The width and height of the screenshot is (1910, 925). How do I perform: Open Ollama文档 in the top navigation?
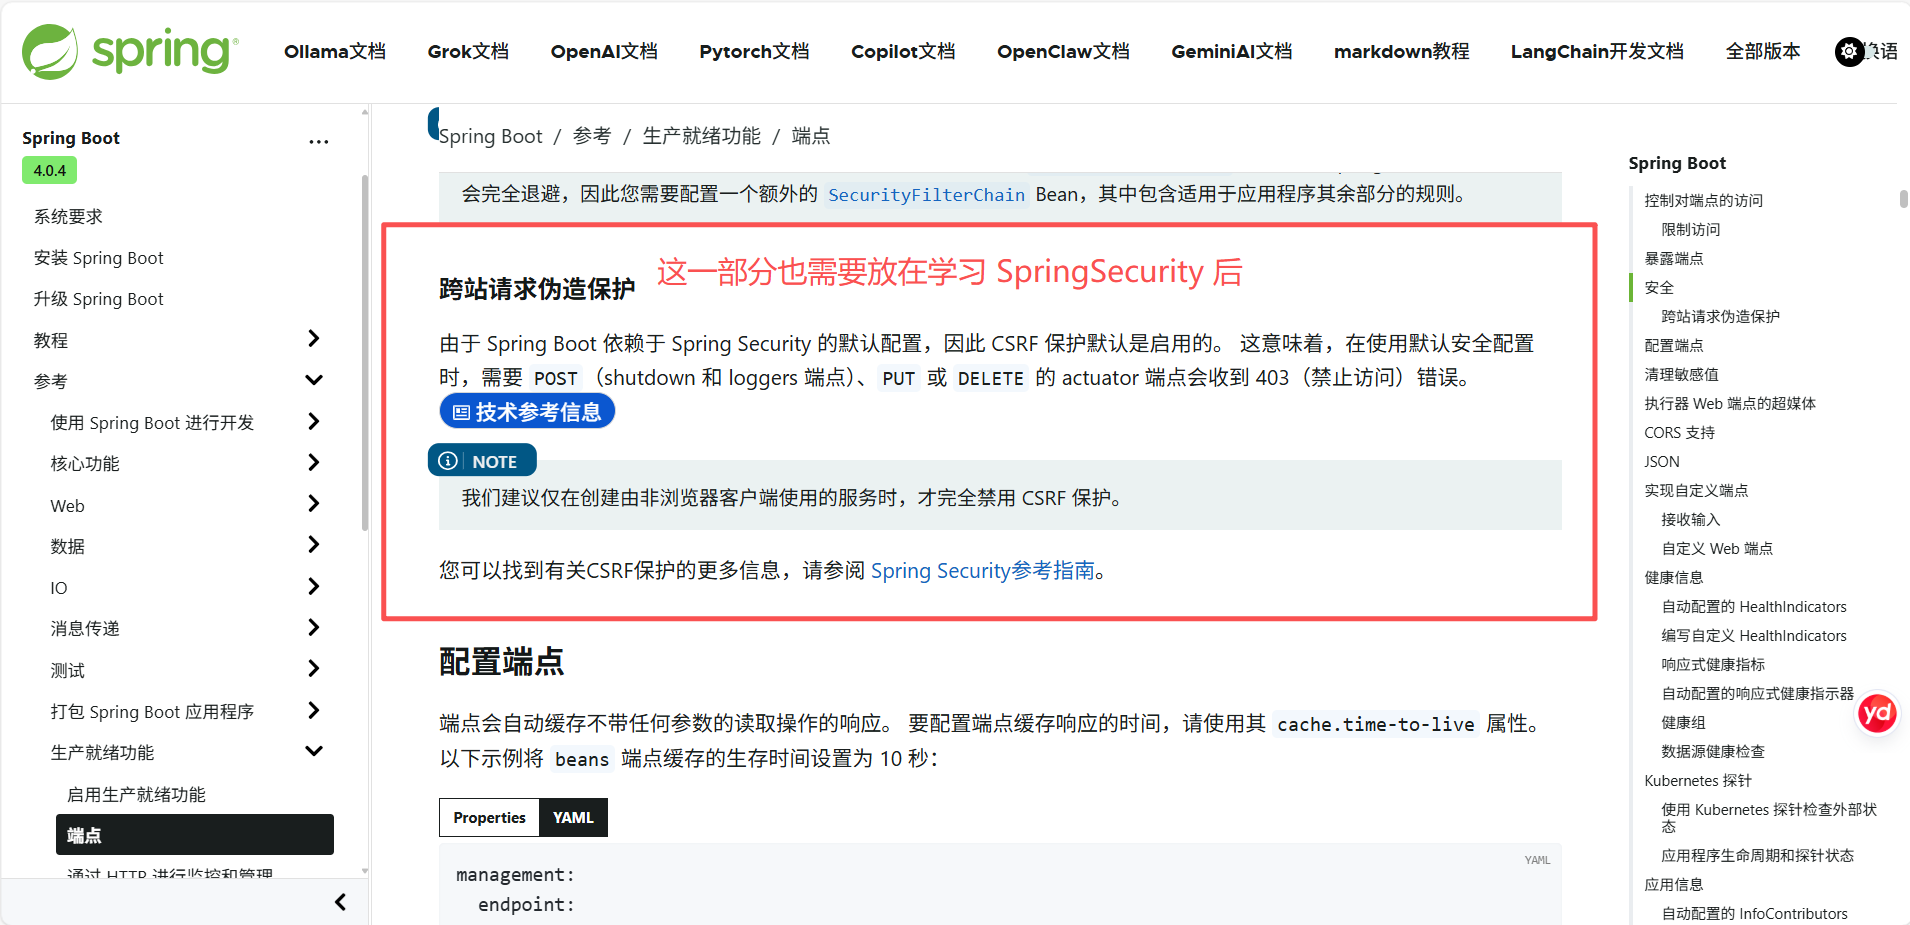335,51
